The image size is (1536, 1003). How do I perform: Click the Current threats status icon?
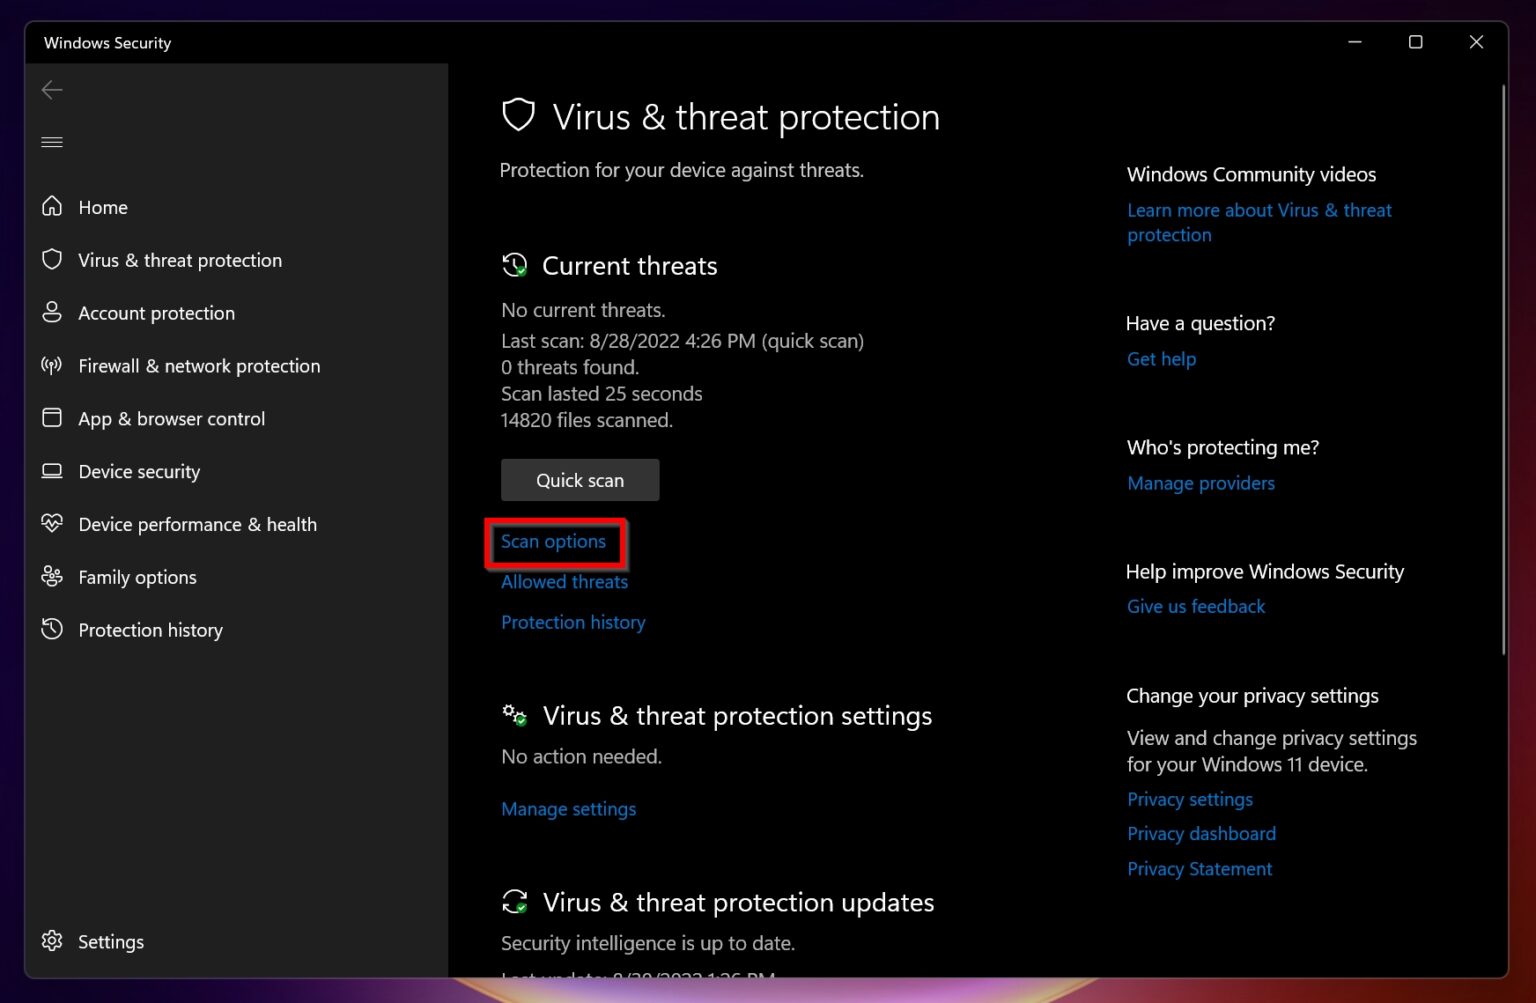pos(515,265)
